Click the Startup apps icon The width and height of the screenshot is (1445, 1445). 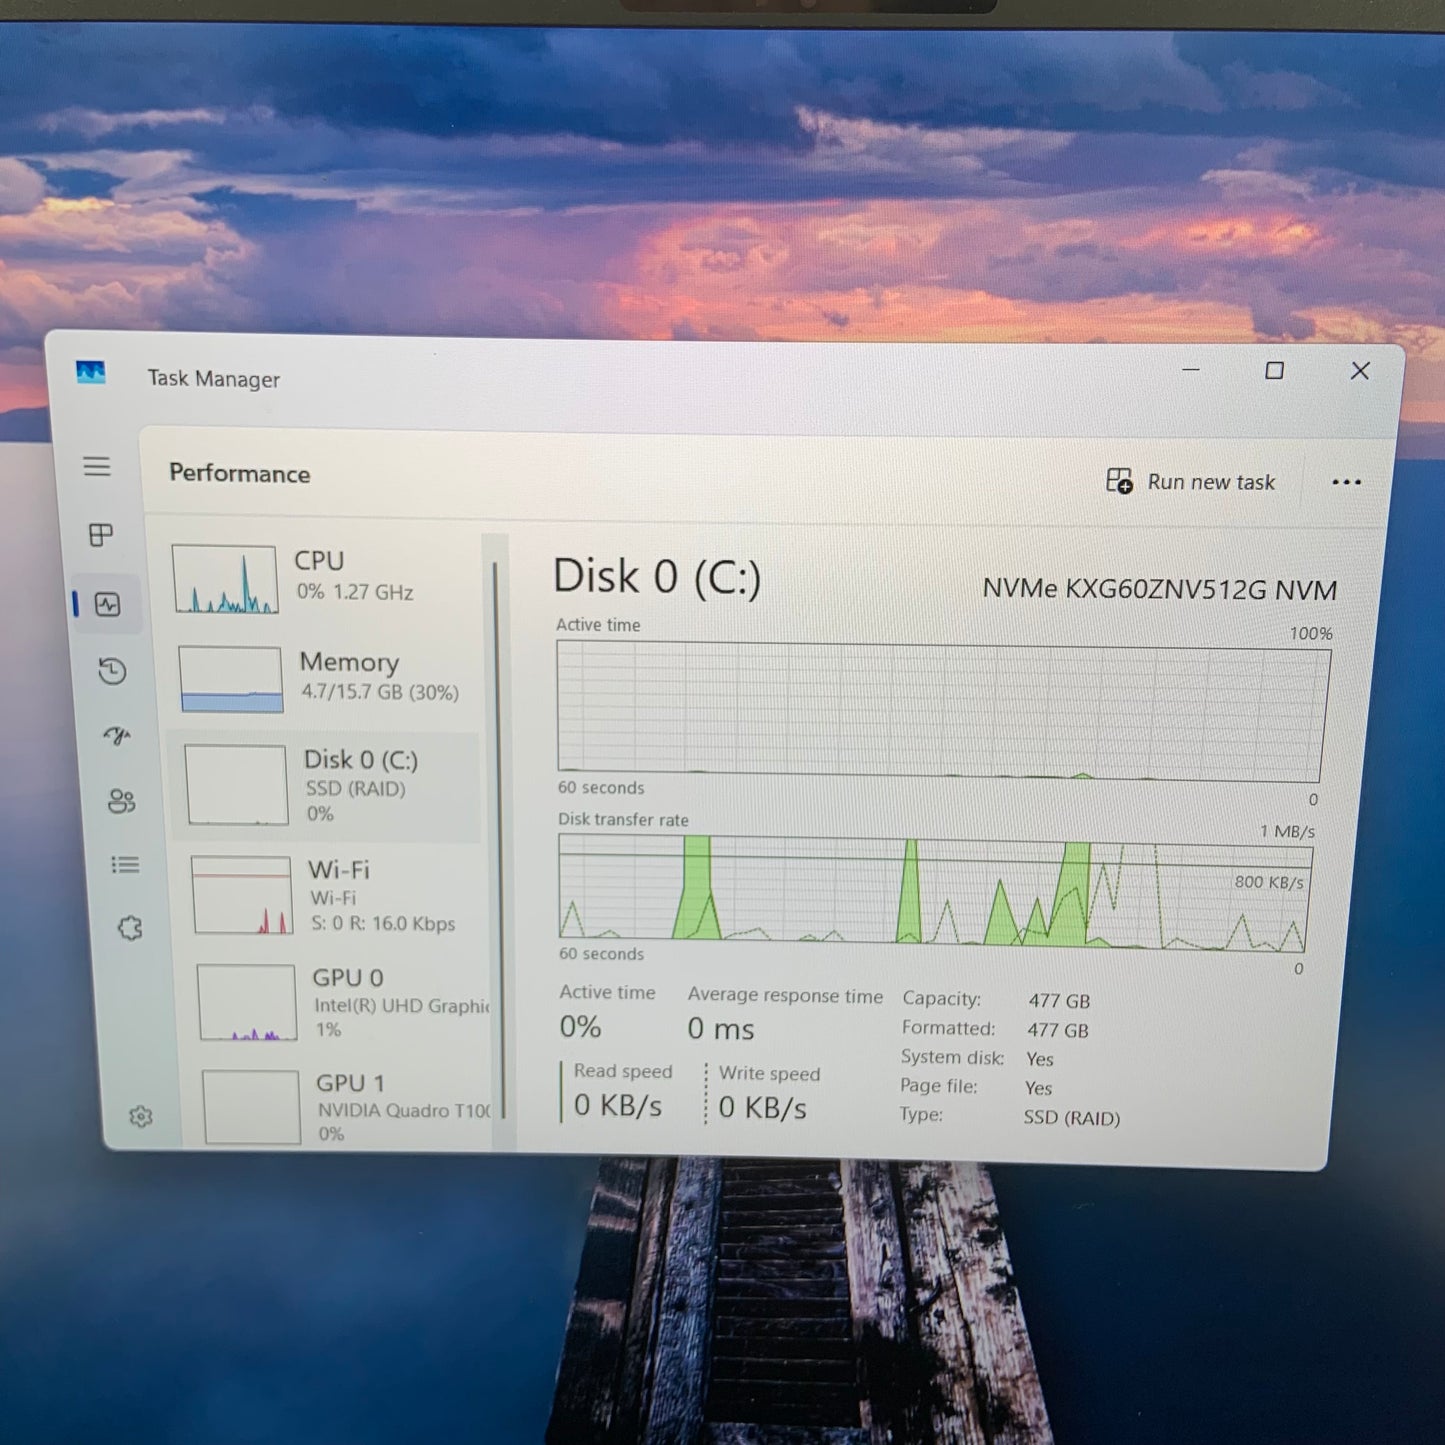pos(117,737)
